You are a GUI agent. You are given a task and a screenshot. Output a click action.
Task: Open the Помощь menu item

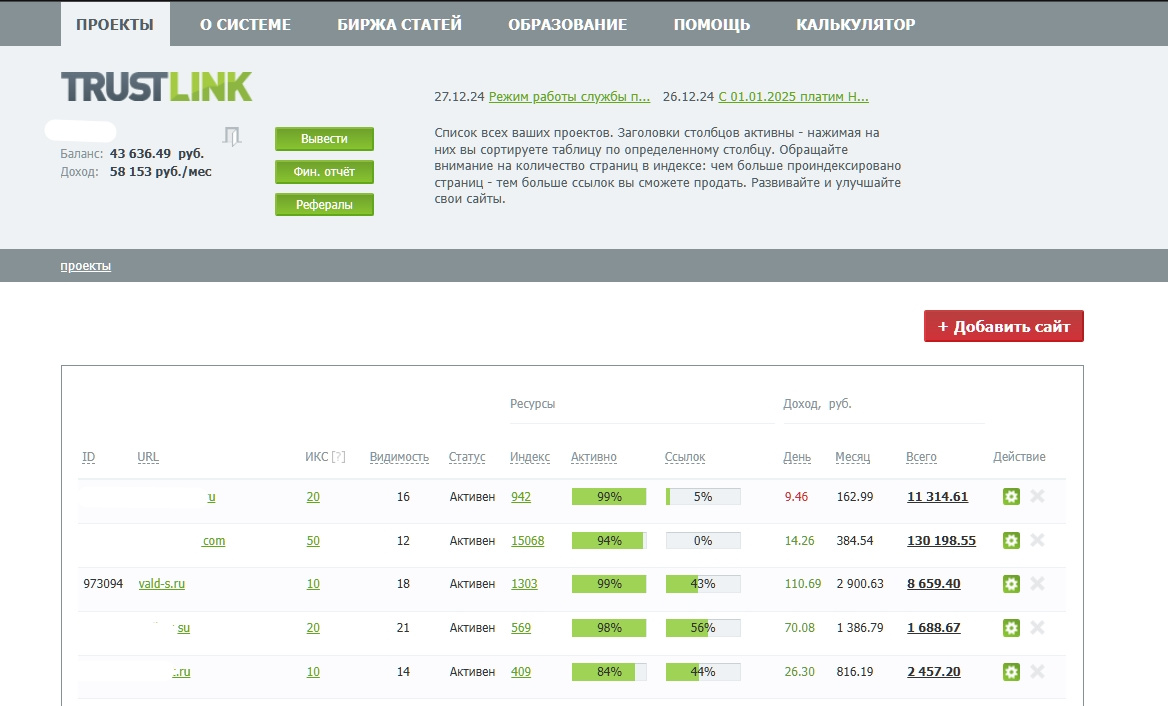[711, 24]
